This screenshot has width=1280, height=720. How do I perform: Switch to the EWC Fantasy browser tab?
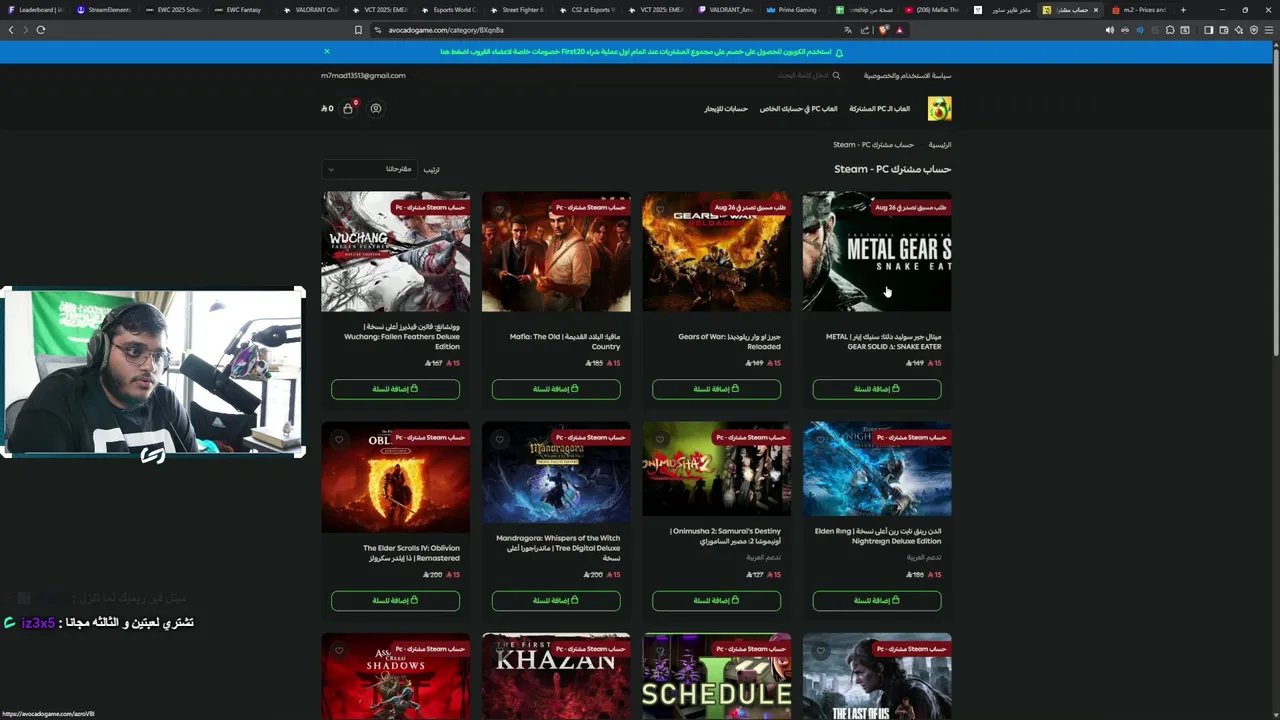pos(243,10)
